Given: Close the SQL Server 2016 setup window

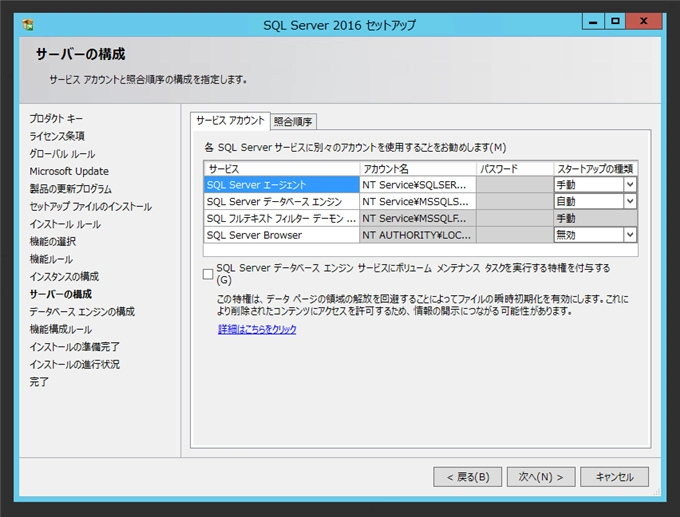Looking at the screenshot, I should [x=644, y=21].
